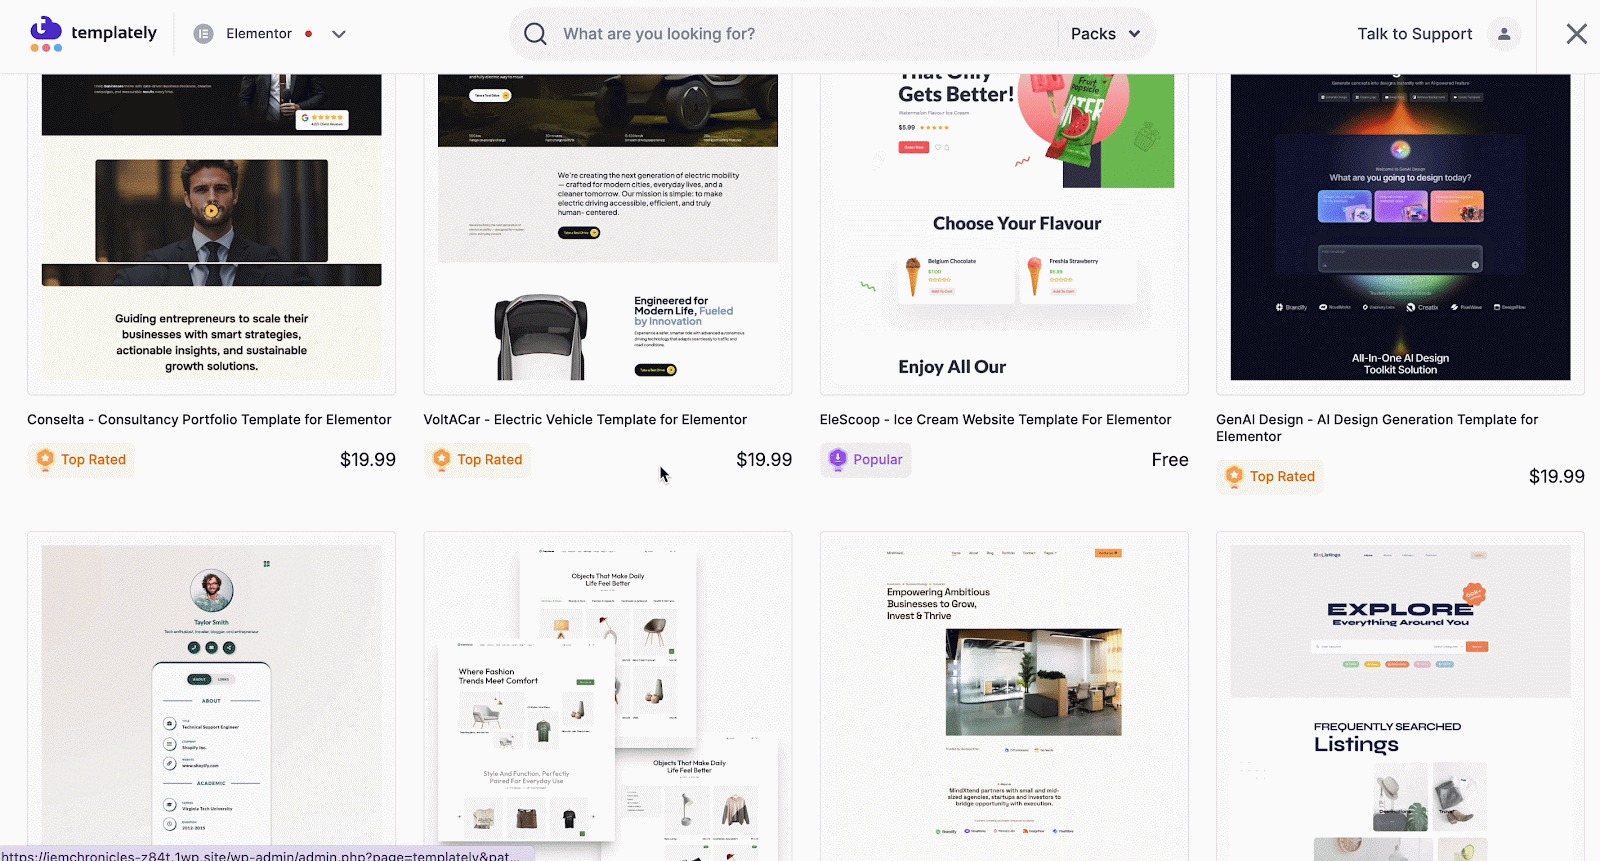
Task: Open VoltACar electric vehicle template thumbnail
Action: [x=608, y=234]
